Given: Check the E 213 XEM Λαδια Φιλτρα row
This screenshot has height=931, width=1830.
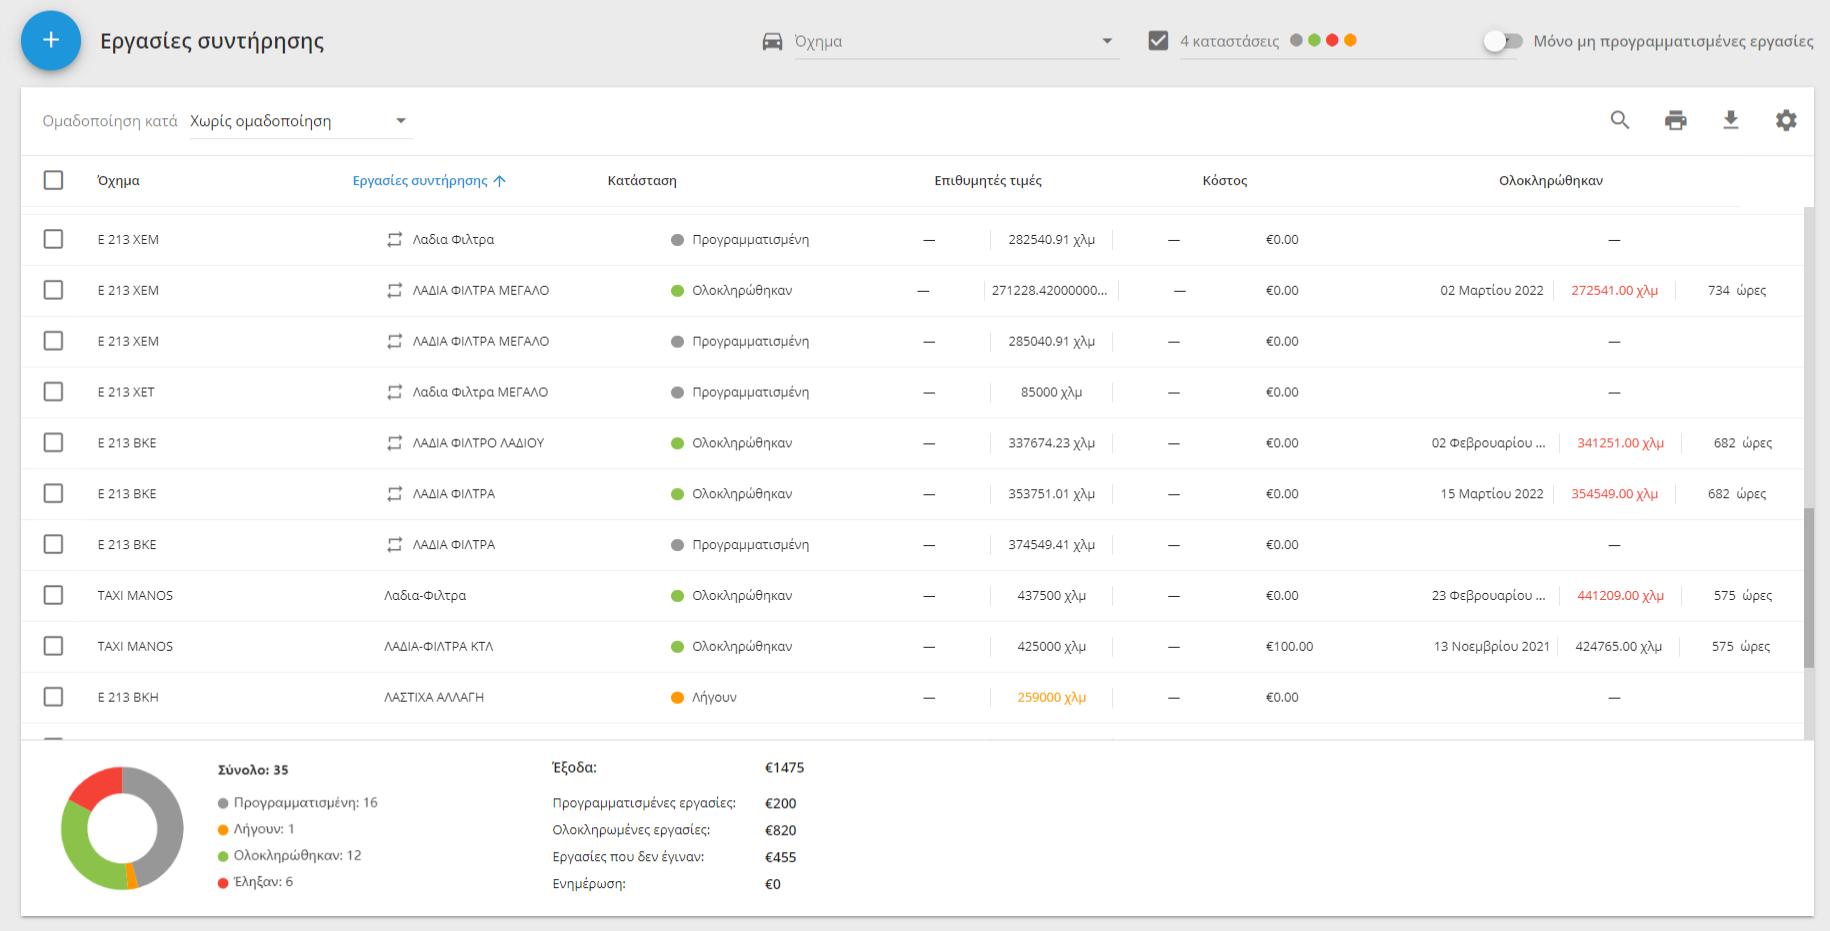Looking at the screenshot, I should tap(53, 239).
